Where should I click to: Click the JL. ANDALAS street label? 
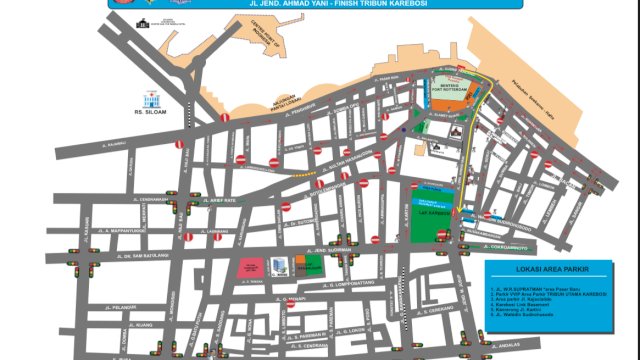506,346
